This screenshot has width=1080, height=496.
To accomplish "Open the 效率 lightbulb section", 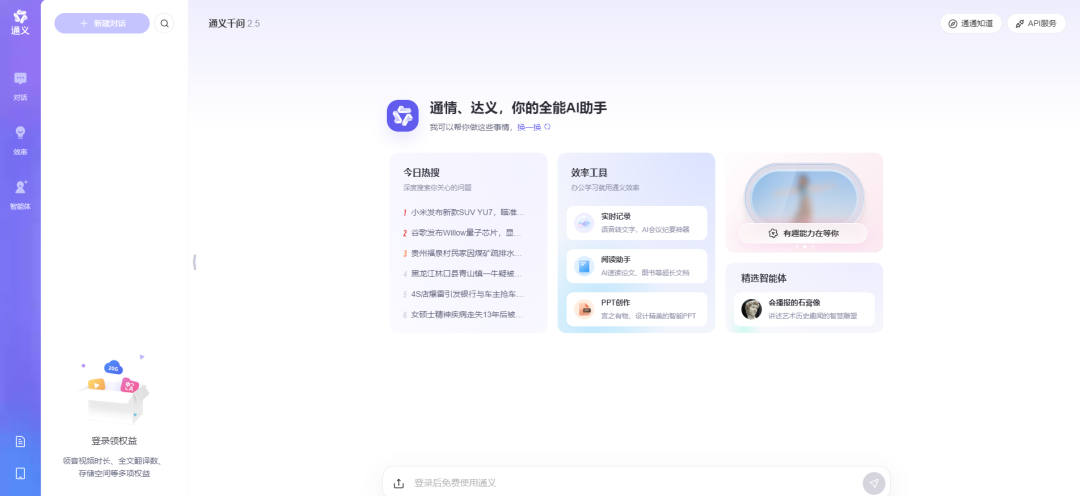I will coord(20,141).
